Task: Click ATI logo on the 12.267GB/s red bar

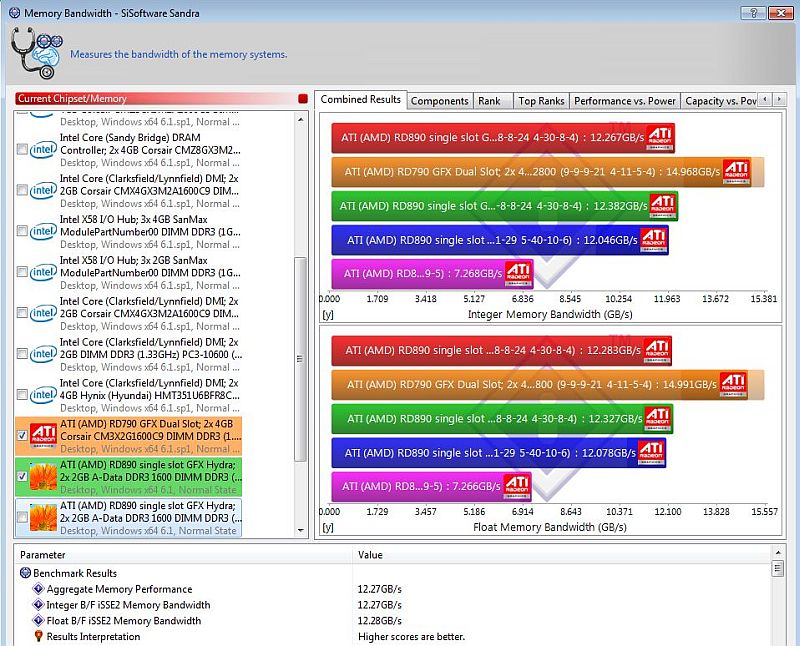Action: tap(660, 137)
